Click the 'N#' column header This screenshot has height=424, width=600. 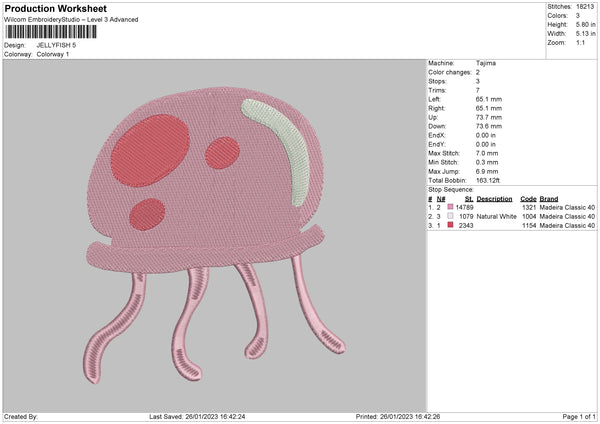click(x=441, y=199)
